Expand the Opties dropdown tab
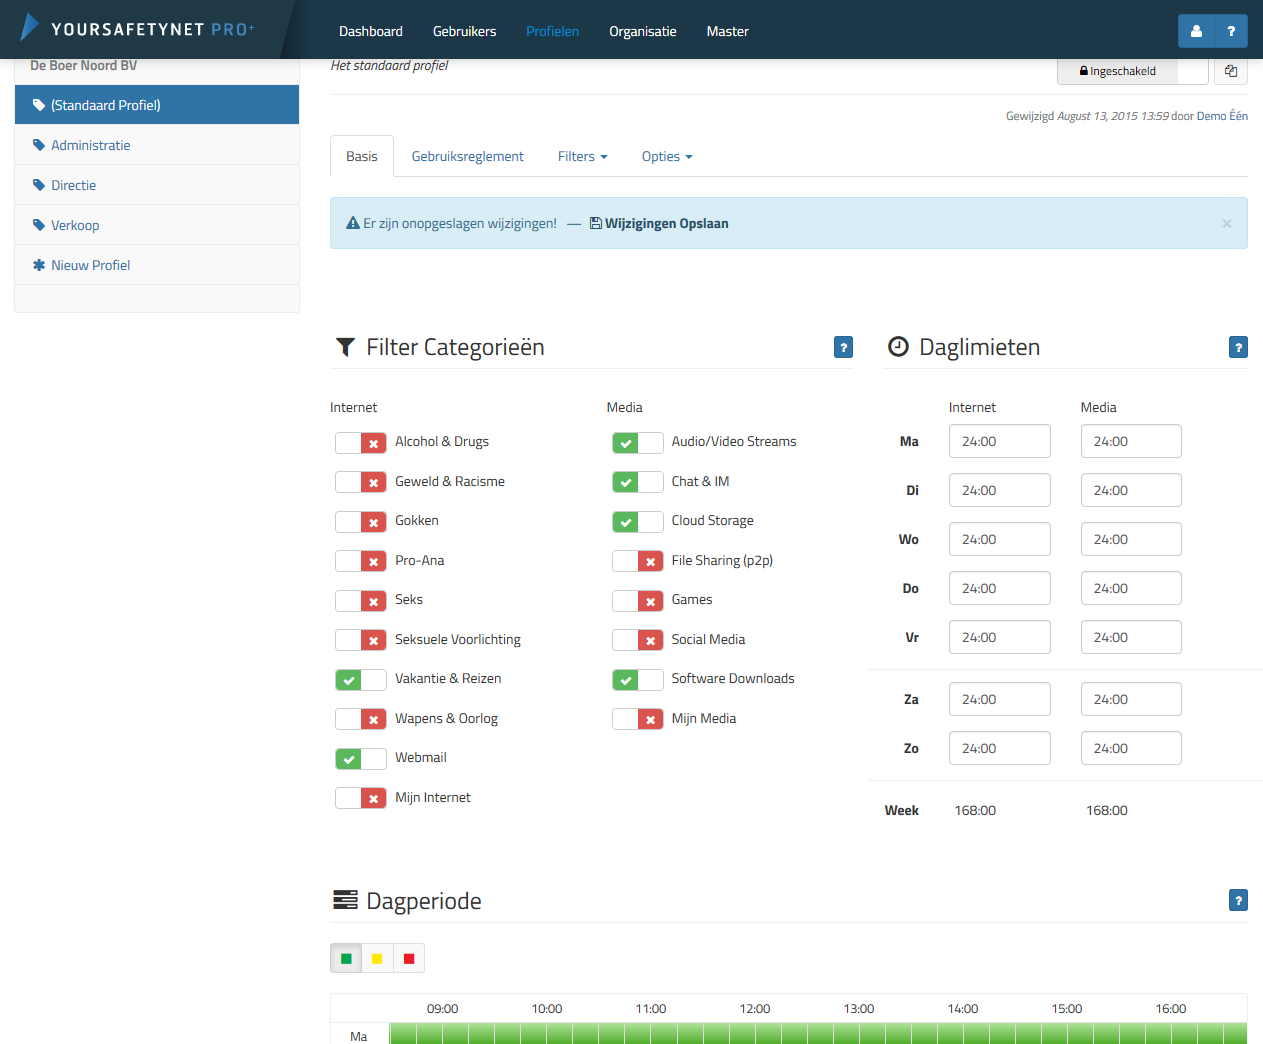 [667, 156]
